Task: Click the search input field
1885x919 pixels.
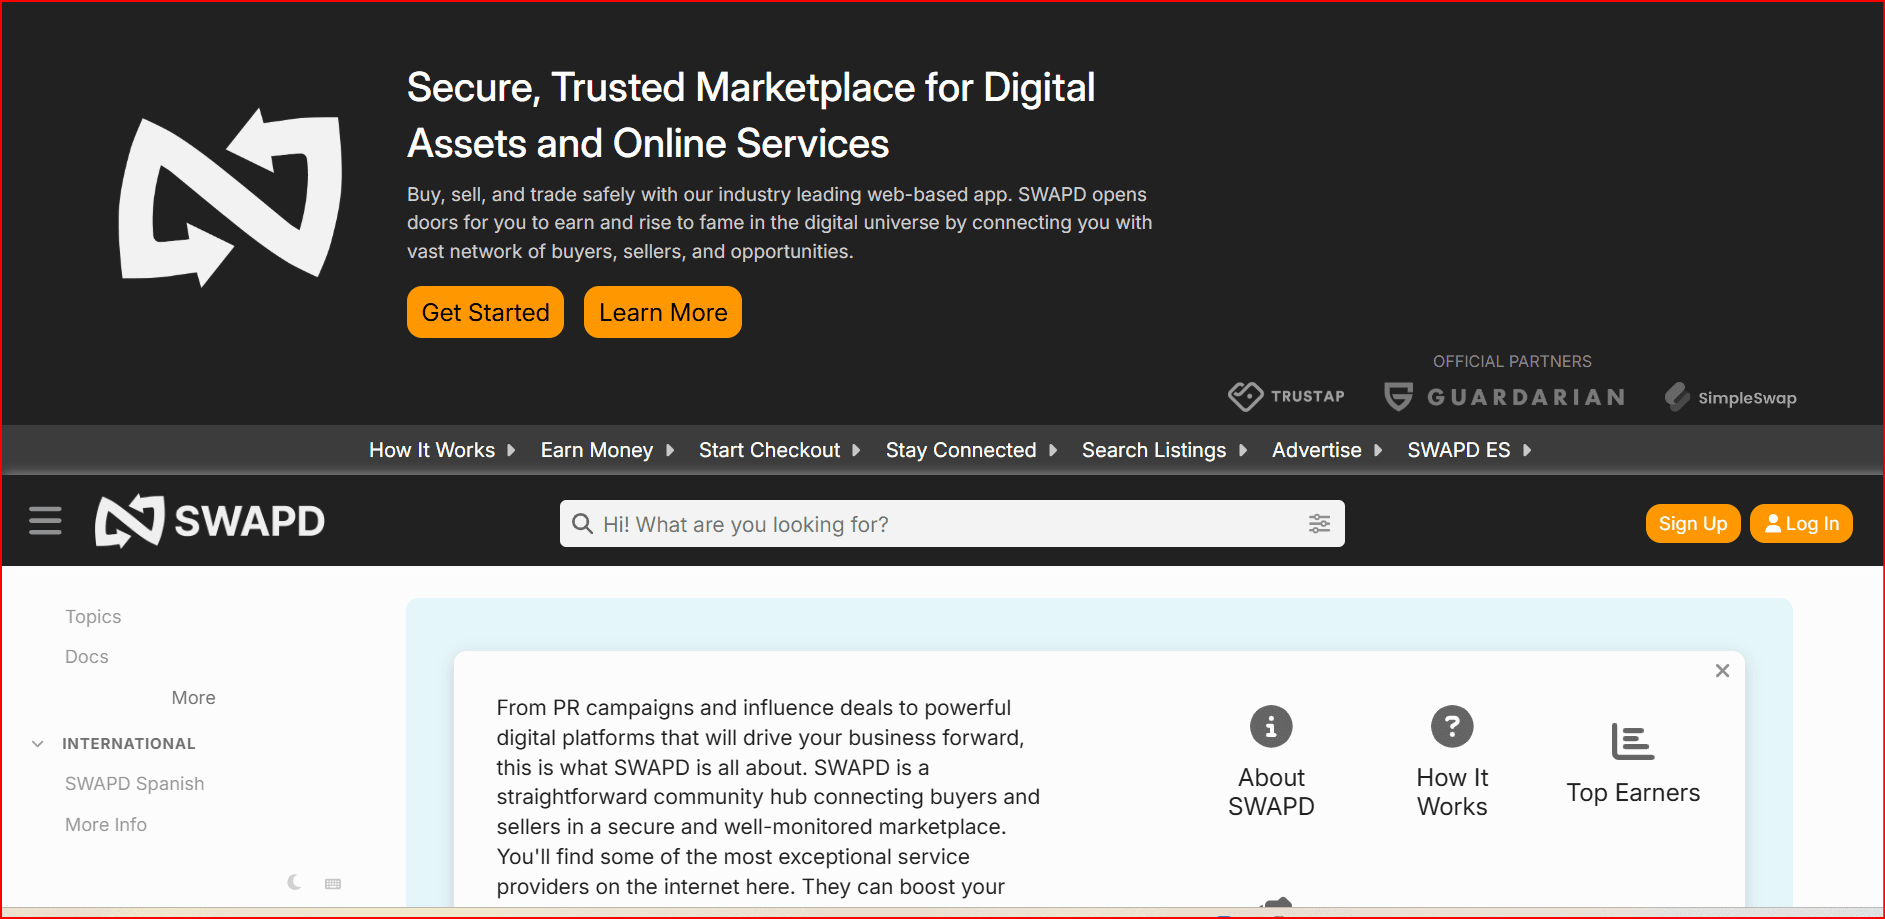Action: [940, 524]
